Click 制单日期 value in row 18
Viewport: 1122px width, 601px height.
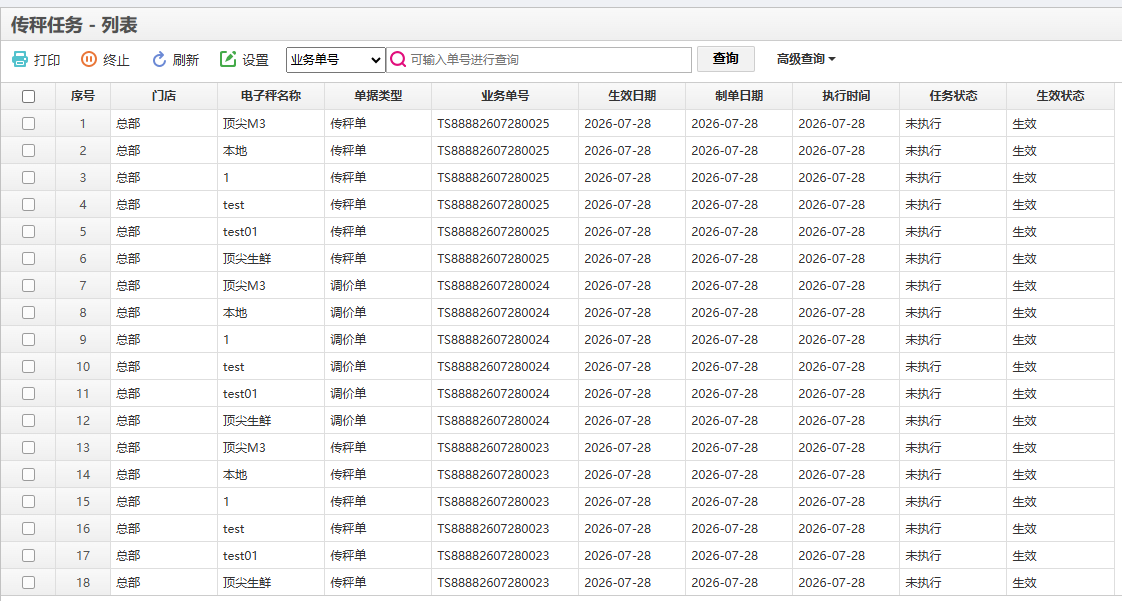724,583
